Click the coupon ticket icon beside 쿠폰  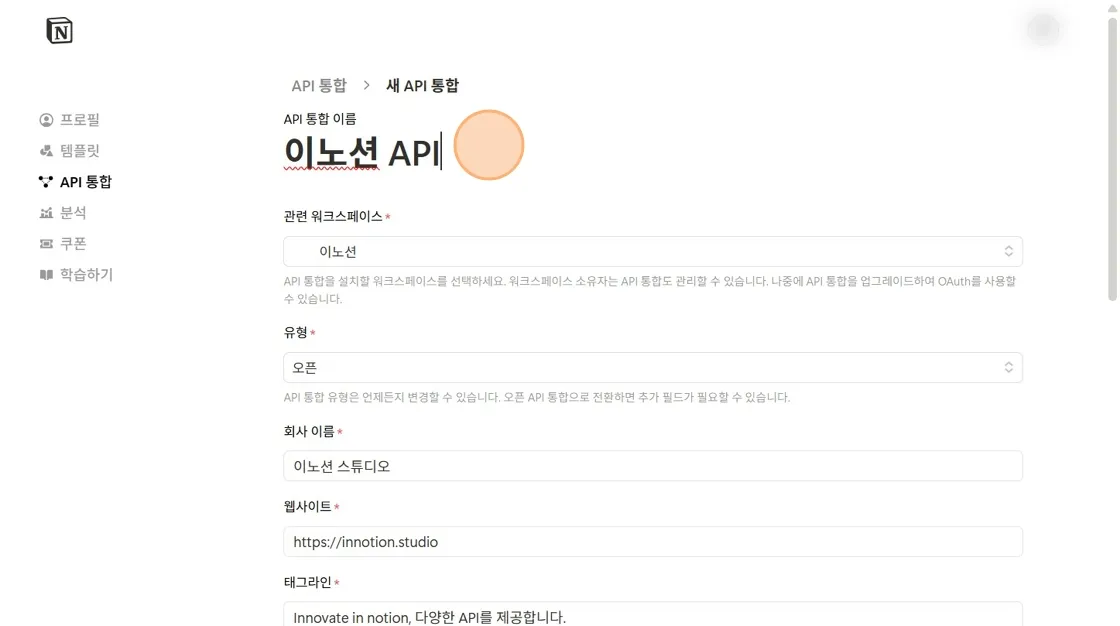tap(46, 244)
